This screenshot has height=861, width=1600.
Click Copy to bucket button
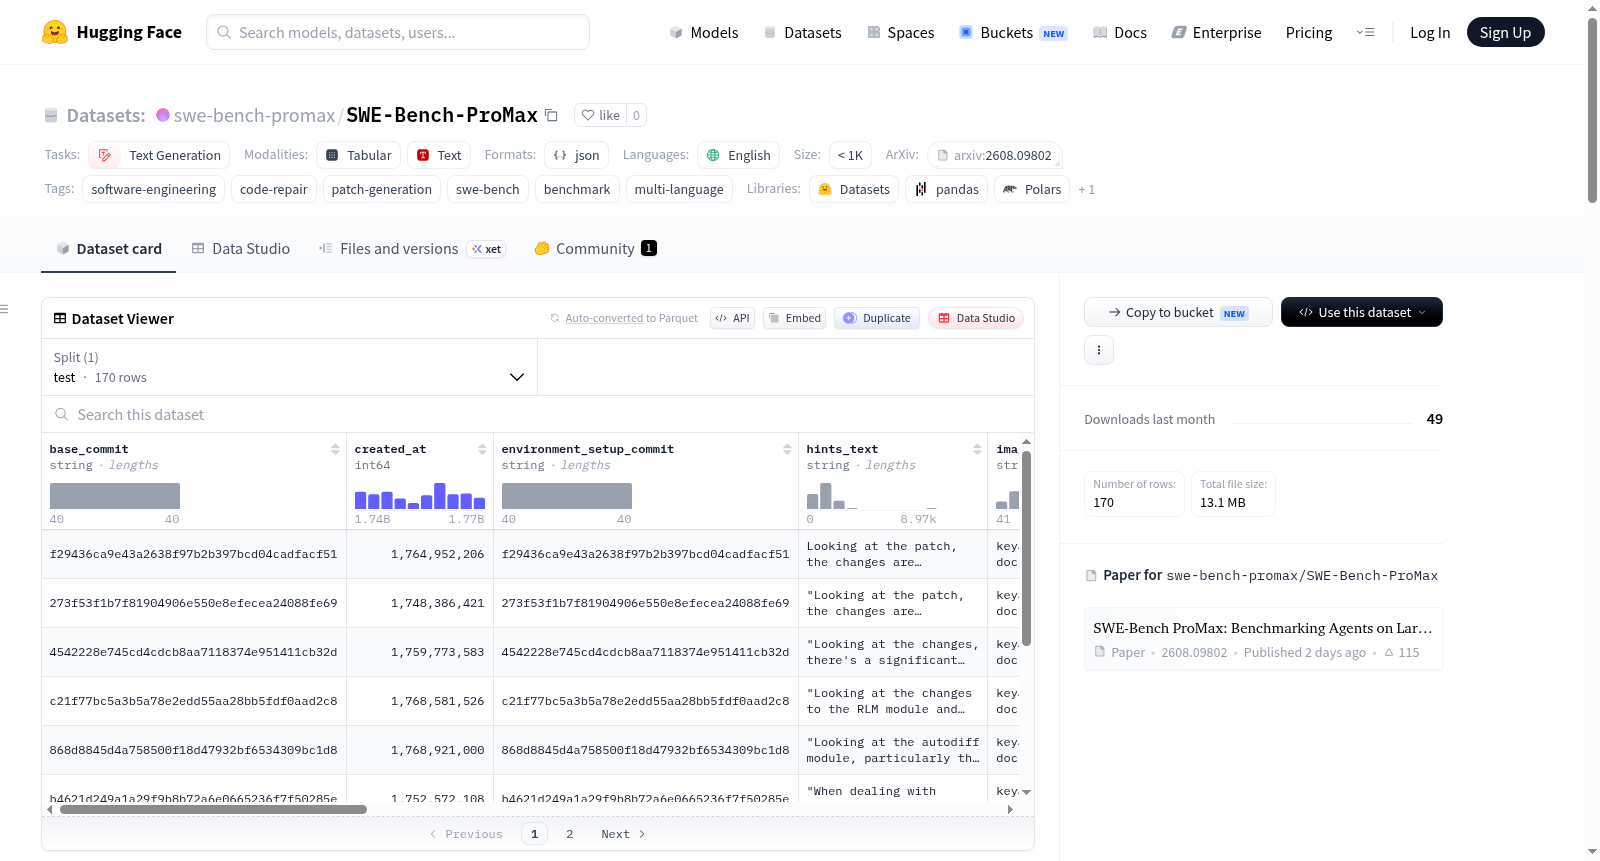click(1178, 312)
